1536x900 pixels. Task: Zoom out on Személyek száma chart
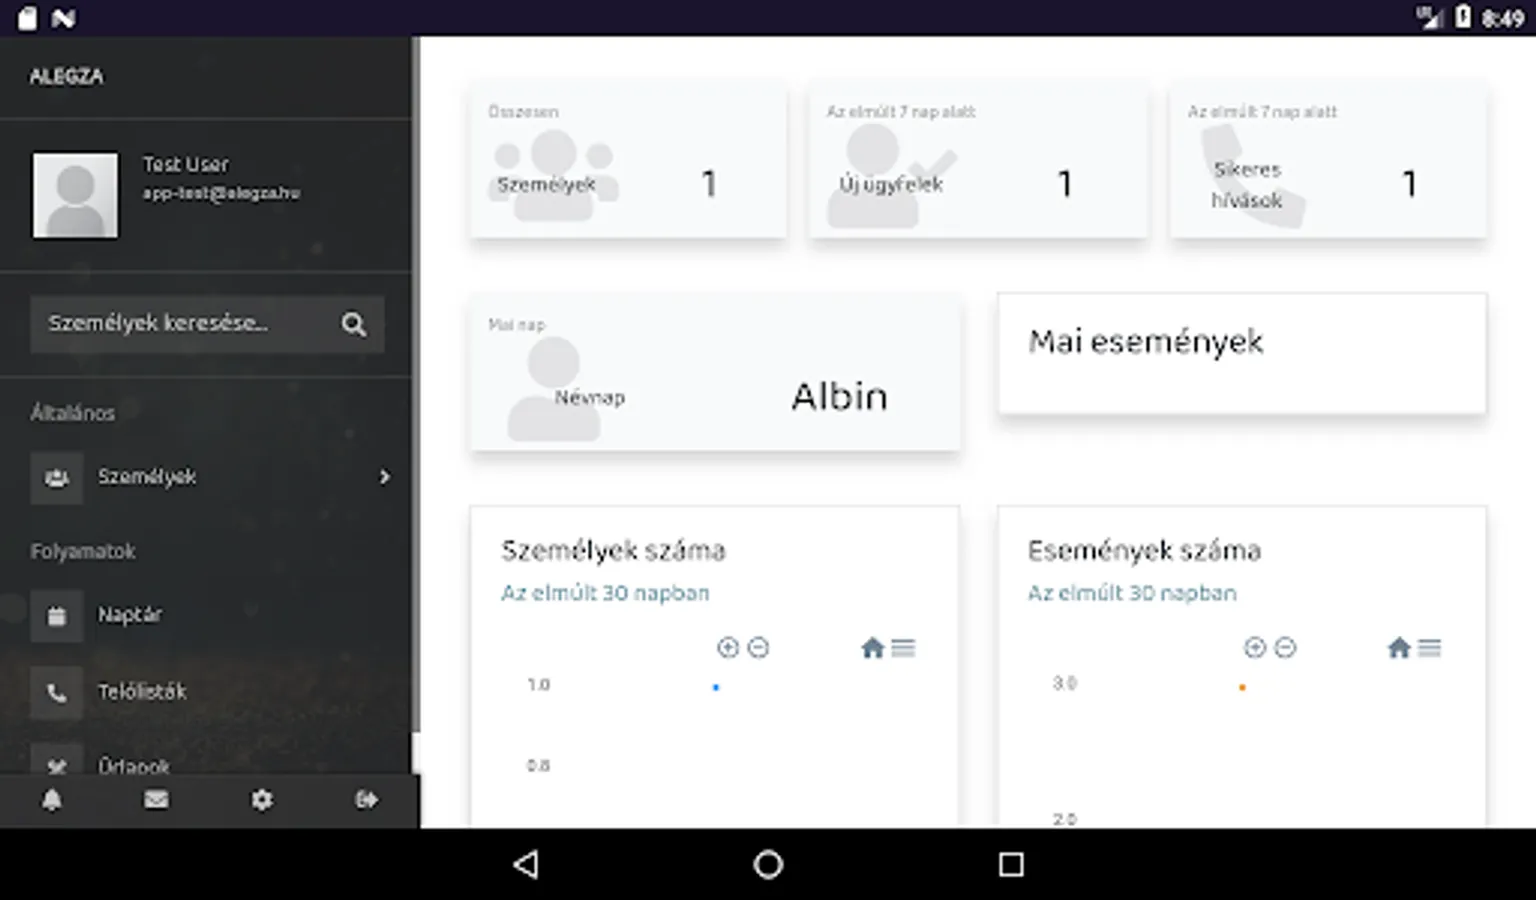point(758,648)
